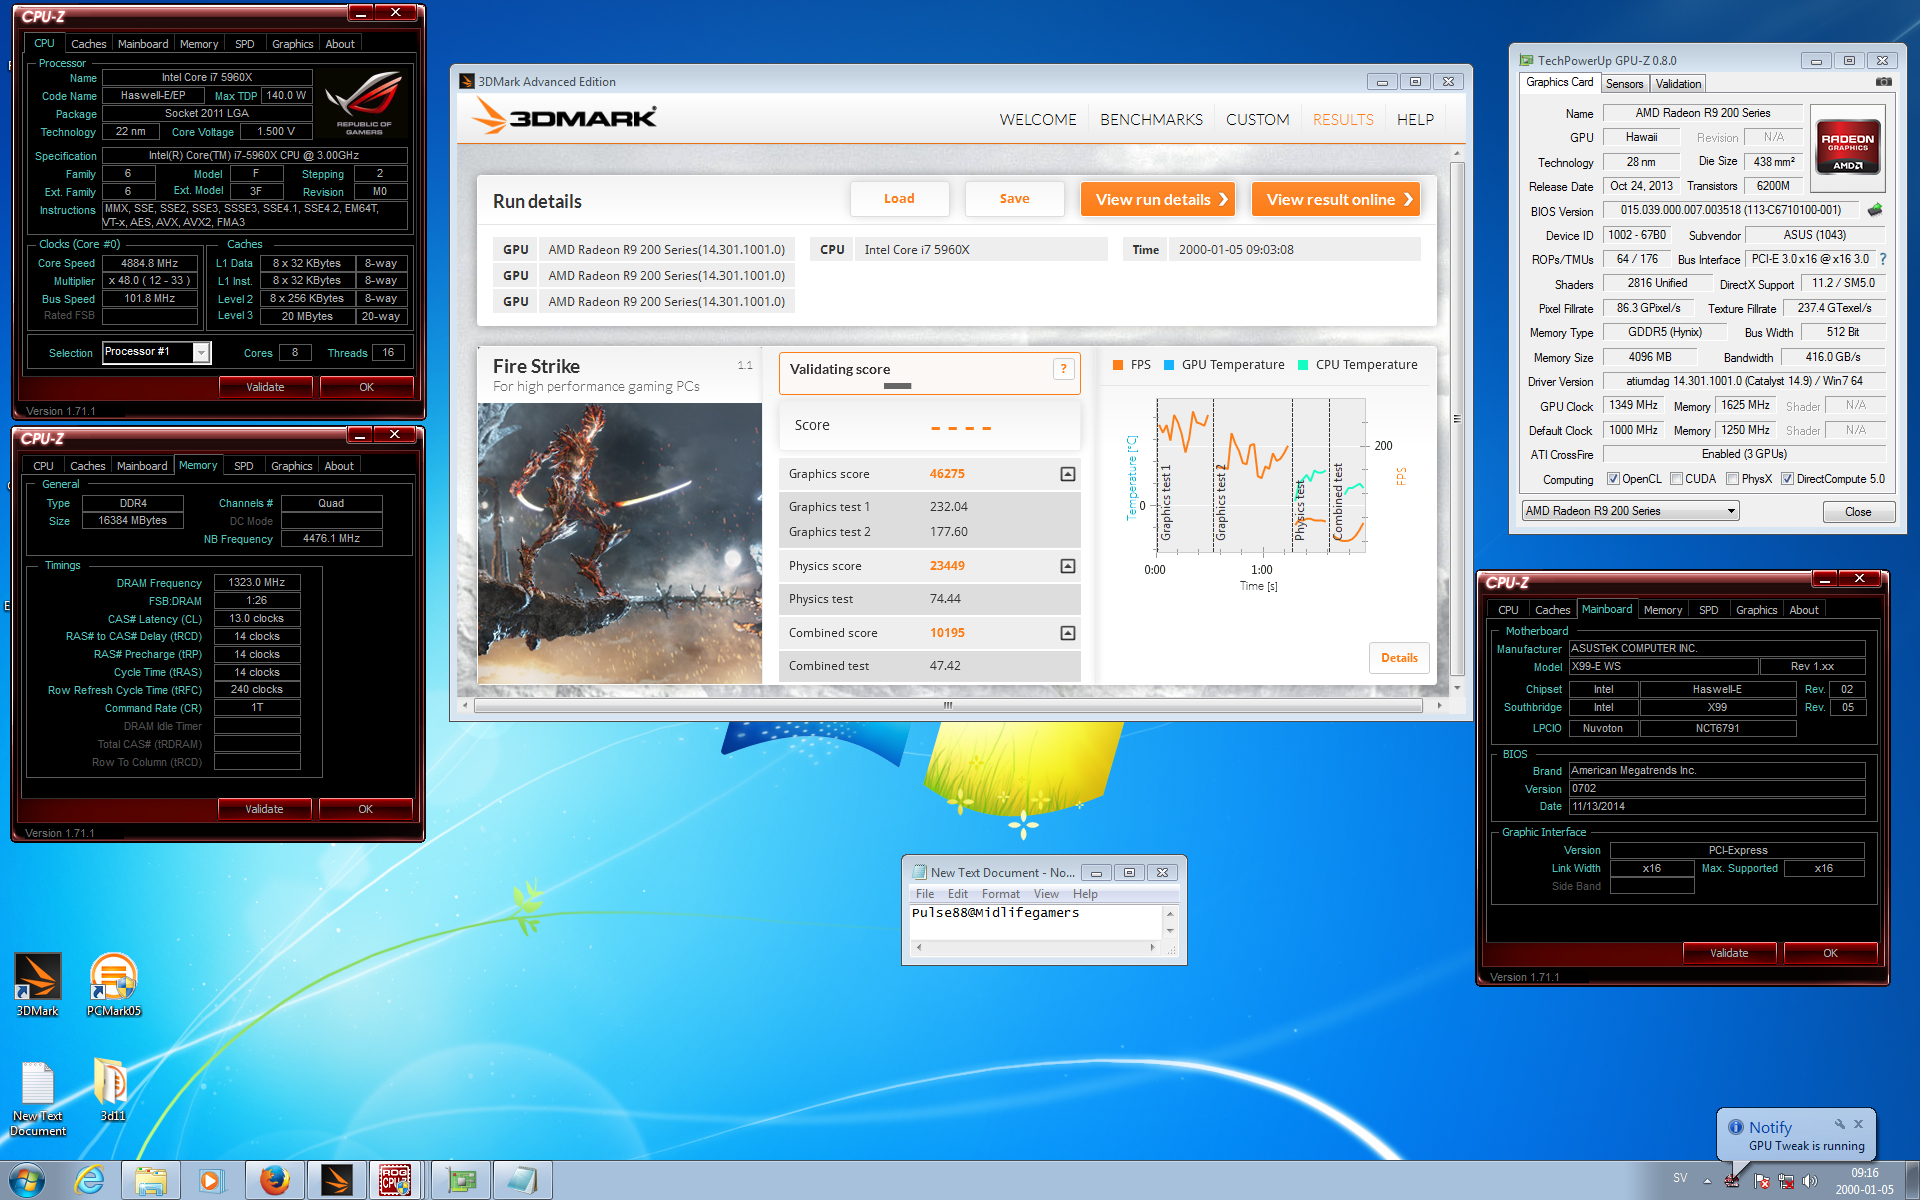This screenshot has height=1200, width=1920.
Task: Click Validate in CPU-Z Memory window
Action: [265, 809]
